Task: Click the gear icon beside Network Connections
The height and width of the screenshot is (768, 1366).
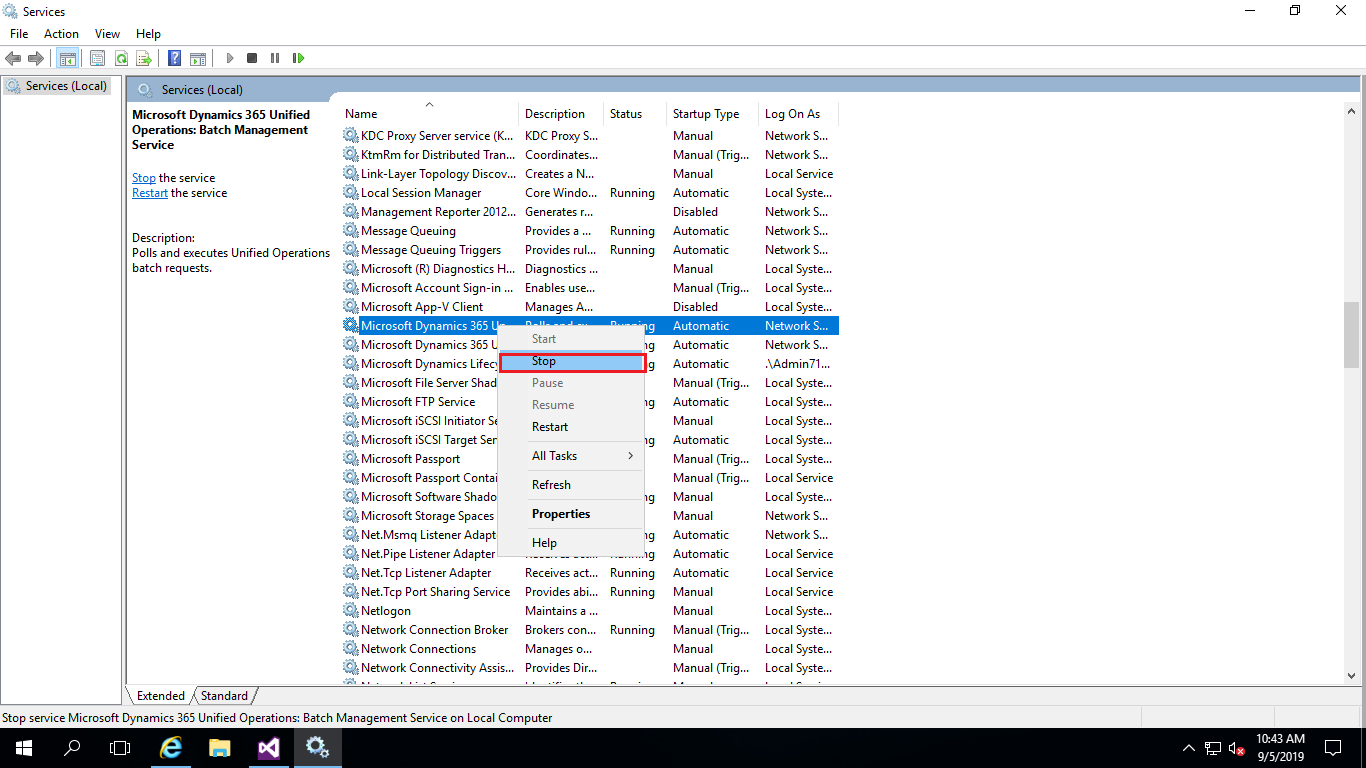Action: point(350,649)
